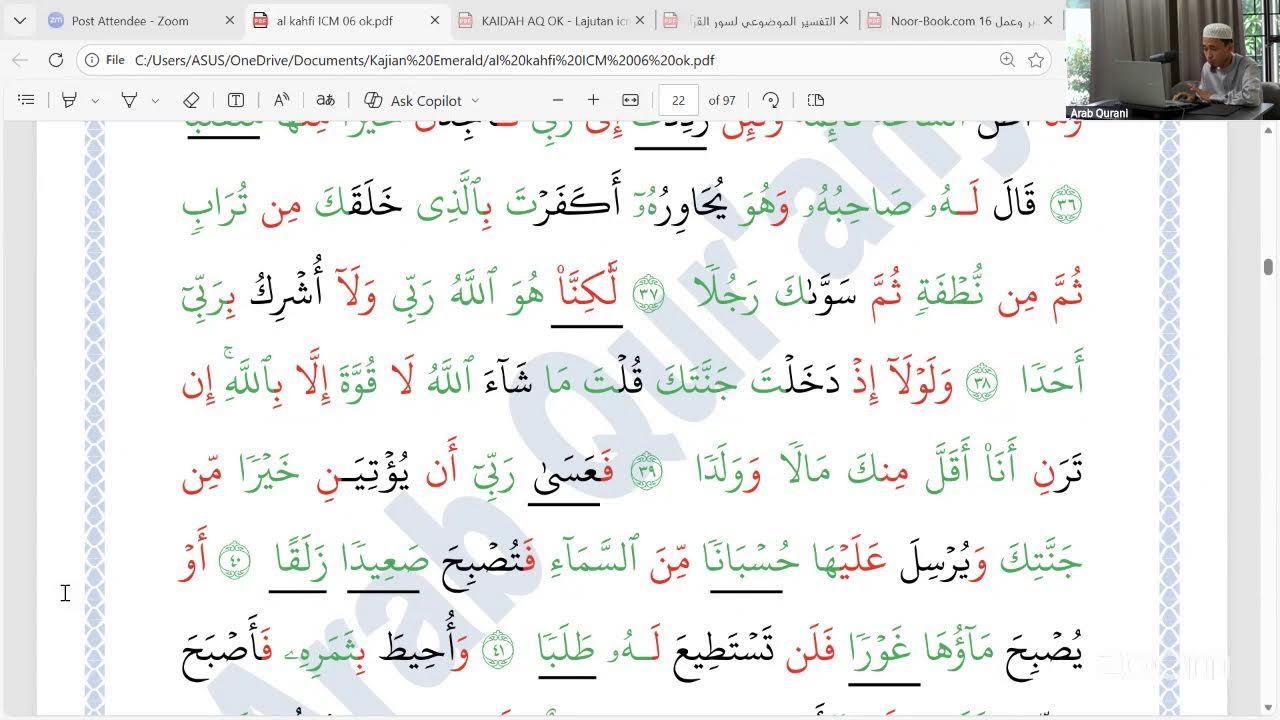Open highlight color options dropdown
The height and width of the screenshot is (720, 1280).
coord(95,101)
